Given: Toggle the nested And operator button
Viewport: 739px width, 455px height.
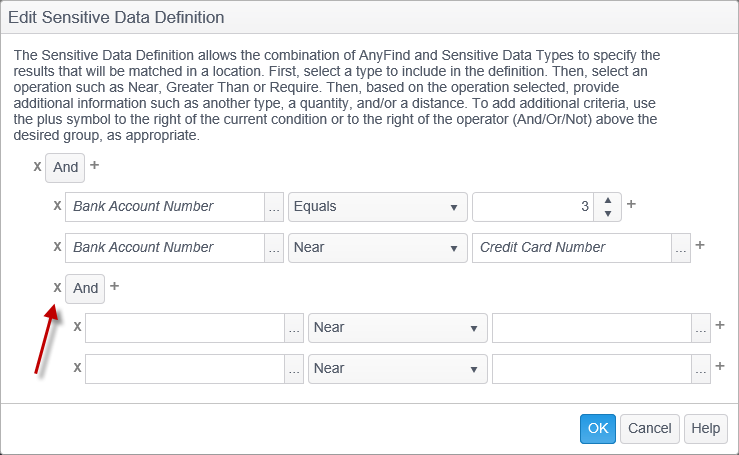Looking at the screenshot, I should (86, 288).
